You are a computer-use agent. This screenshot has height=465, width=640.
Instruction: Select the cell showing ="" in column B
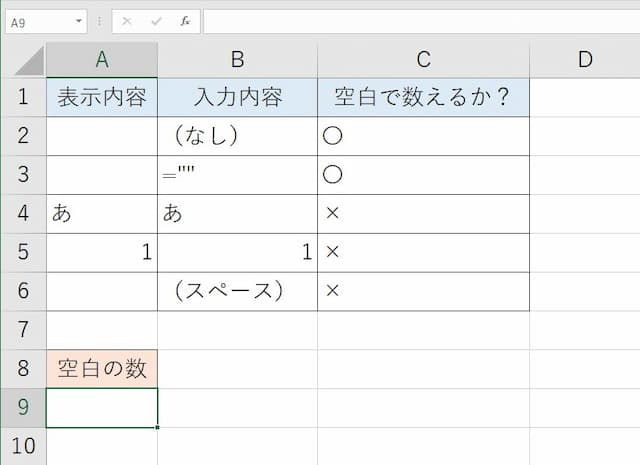click(238, 175)
